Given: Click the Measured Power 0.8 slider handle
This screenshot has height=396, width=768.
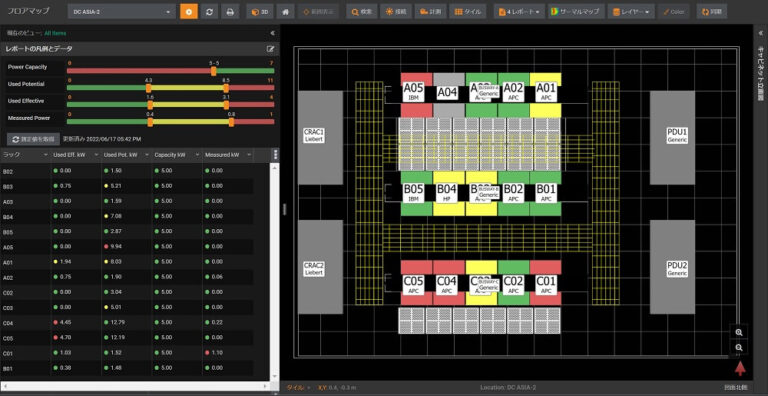Looking at the screenshot, I should click(x=231, y=122).
